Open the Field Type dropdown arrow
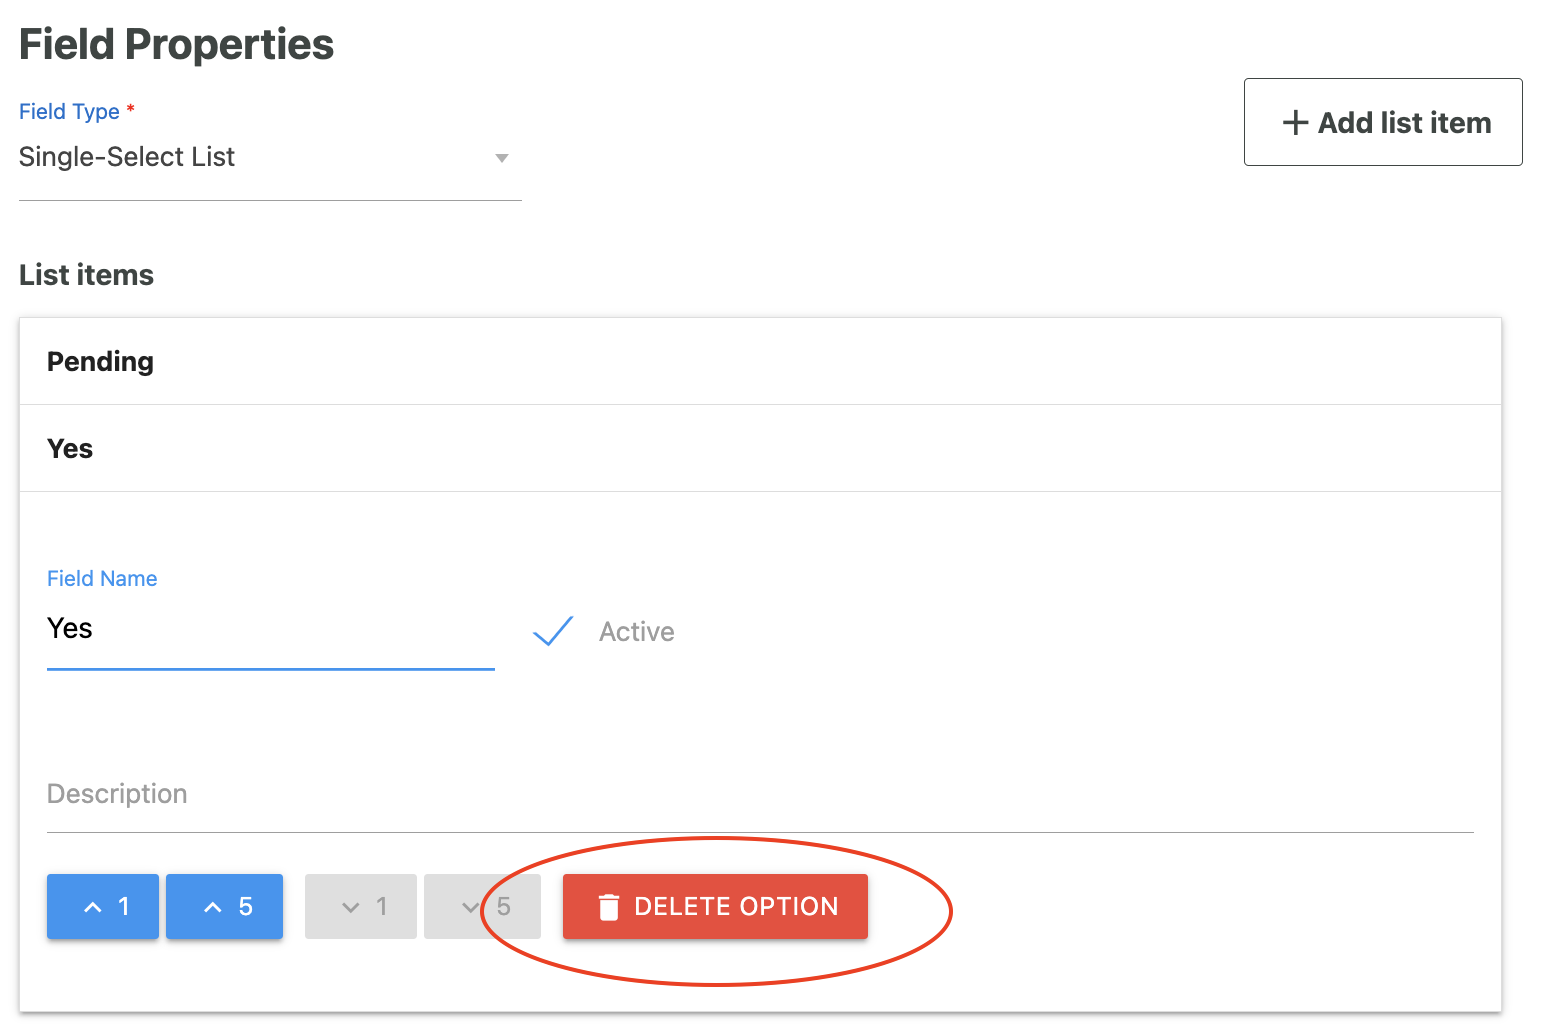The image size is (1542, 1036). 502,158
